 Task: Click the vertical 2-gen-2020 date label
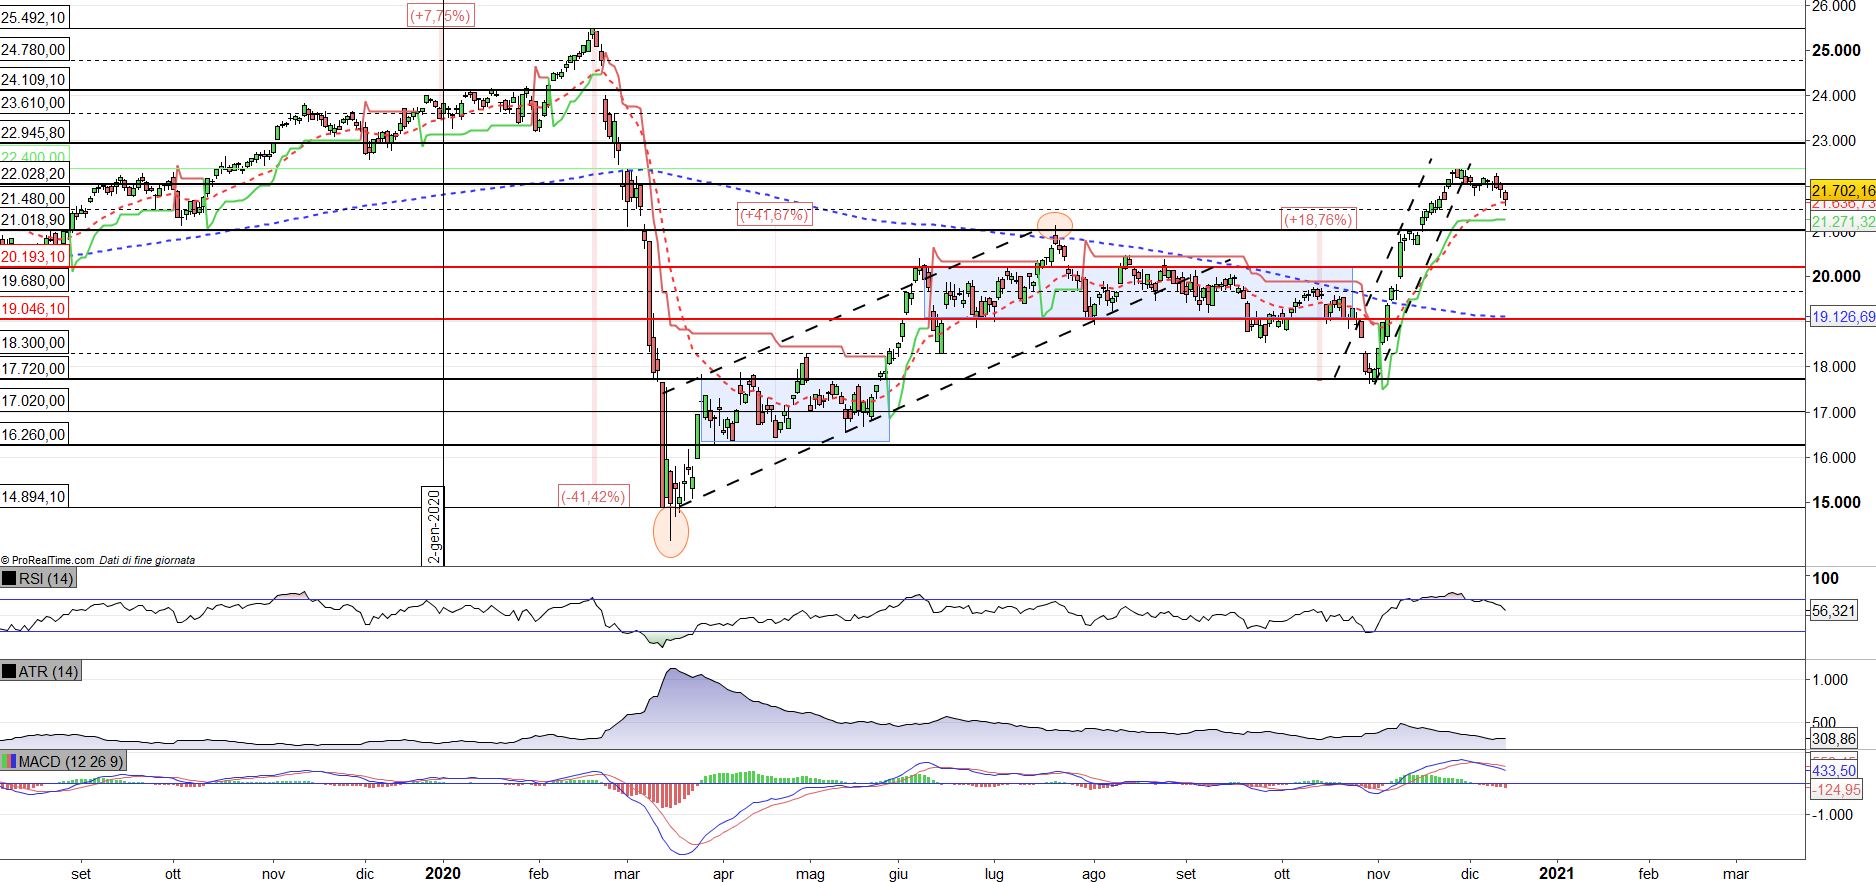pyautogui.click(x=434, y=527)
